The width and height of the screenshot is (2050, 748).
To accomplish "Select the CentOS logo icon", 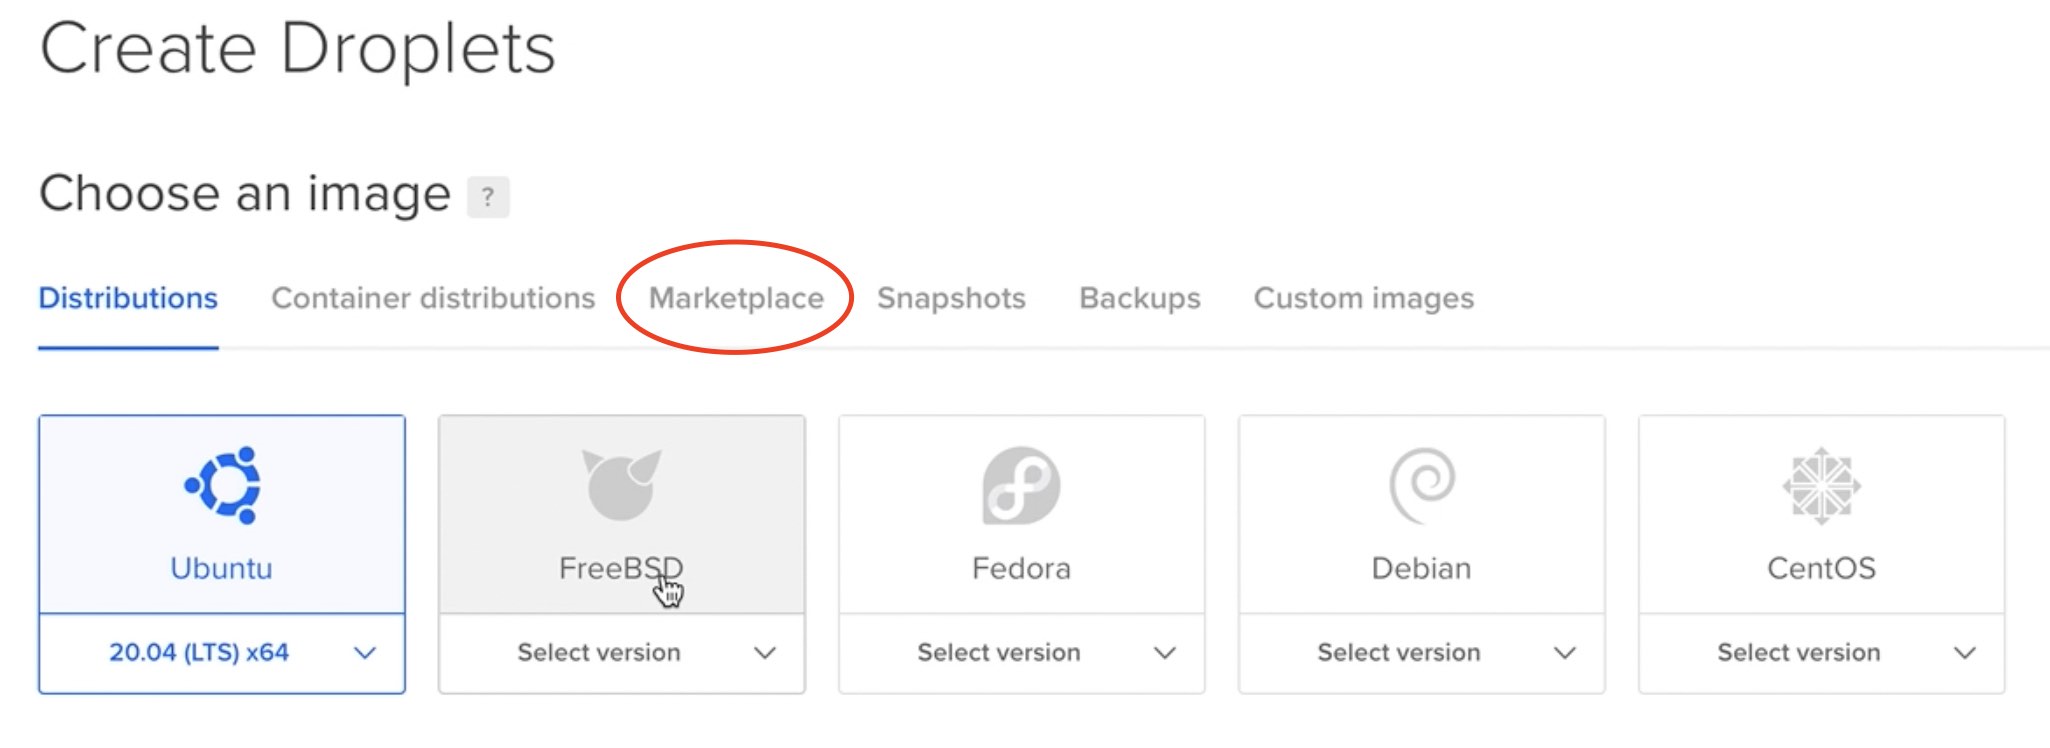I will pos(1821,486).
